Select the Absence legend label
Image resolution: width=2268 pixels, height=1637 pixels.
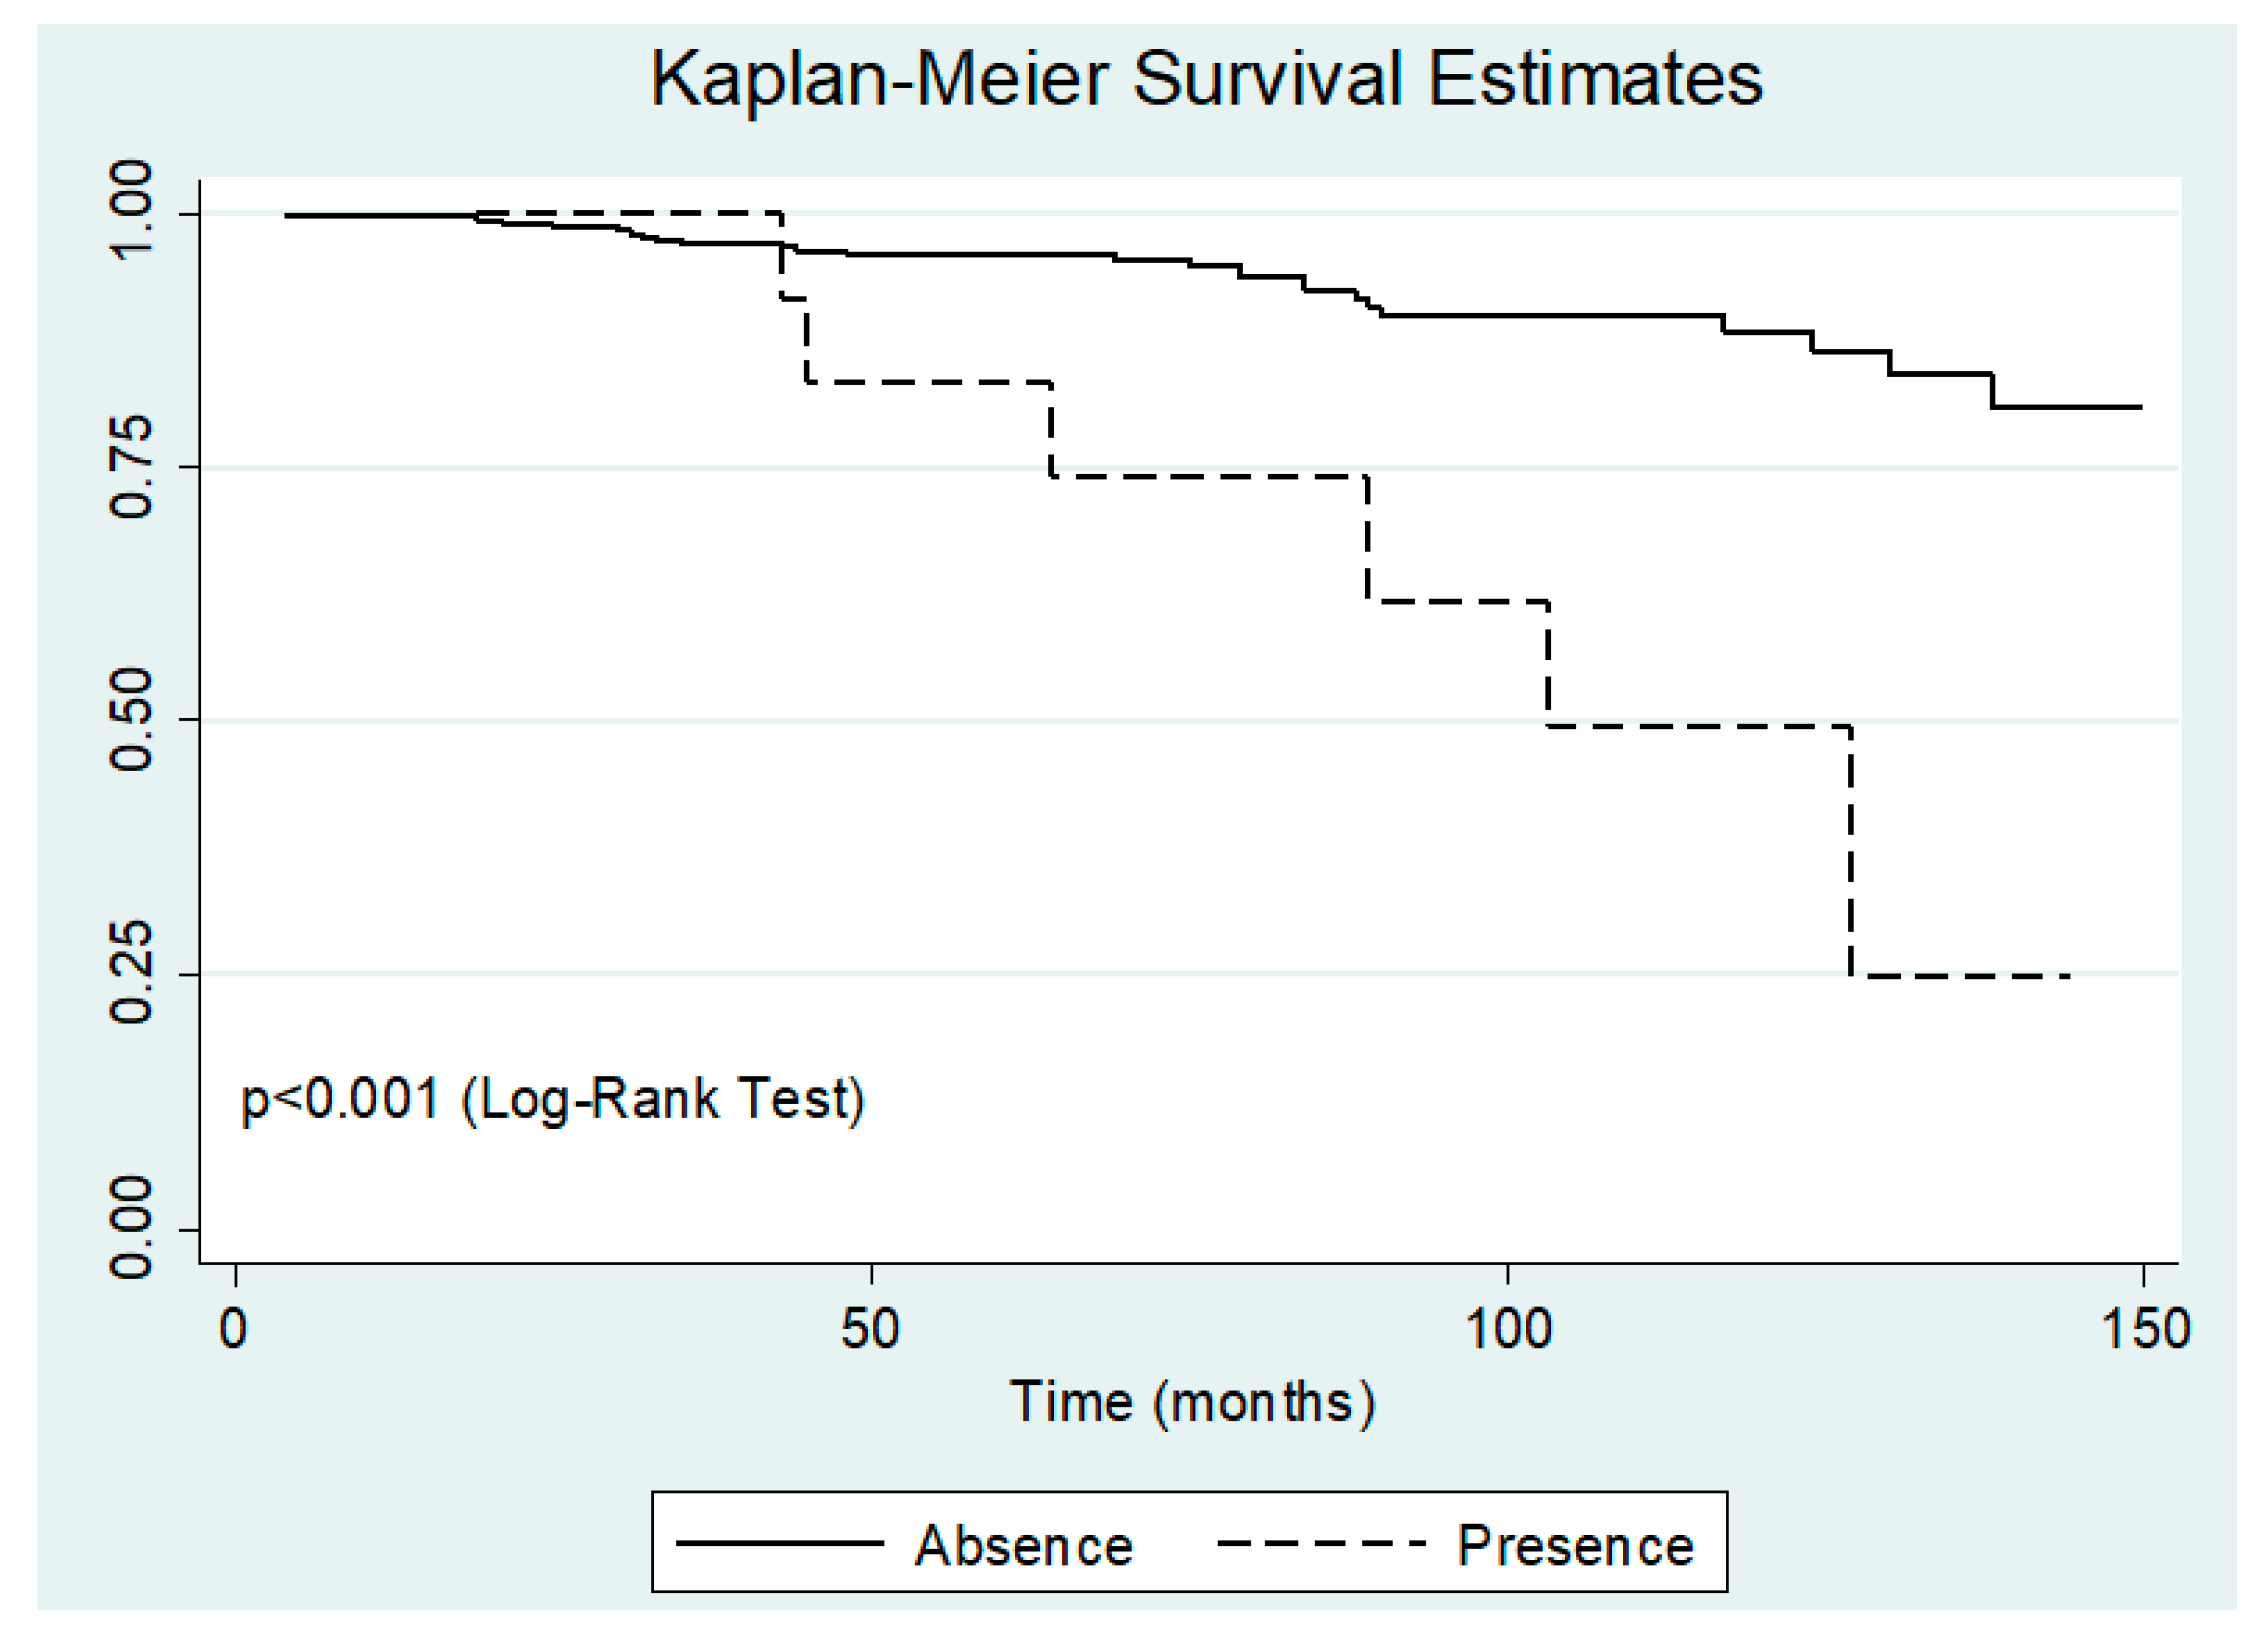point(1024,1546)
